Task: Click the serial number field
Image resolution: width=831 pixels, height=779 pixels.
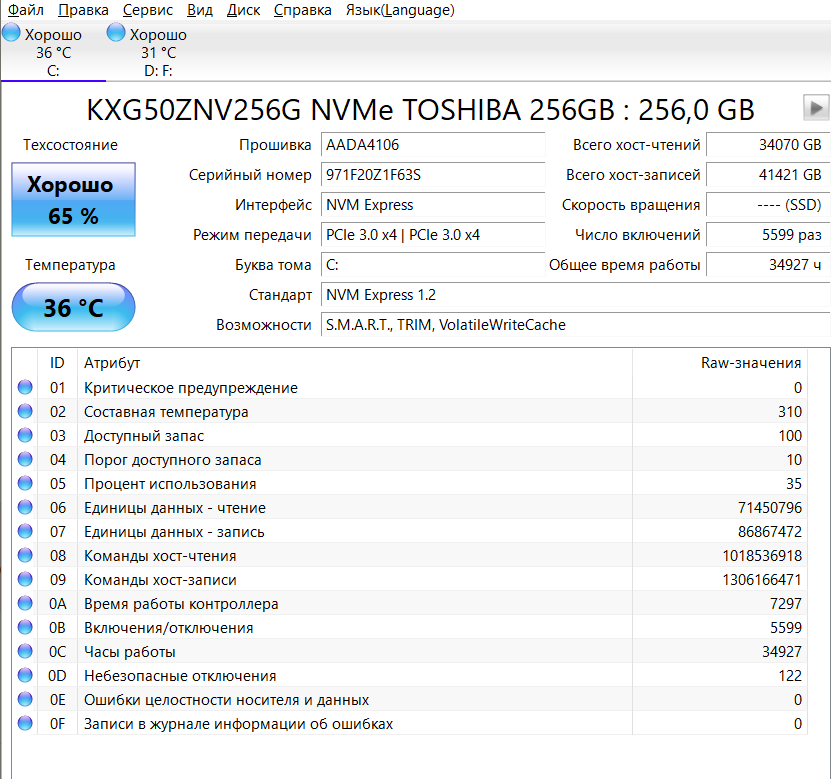Action: [432, 175]
